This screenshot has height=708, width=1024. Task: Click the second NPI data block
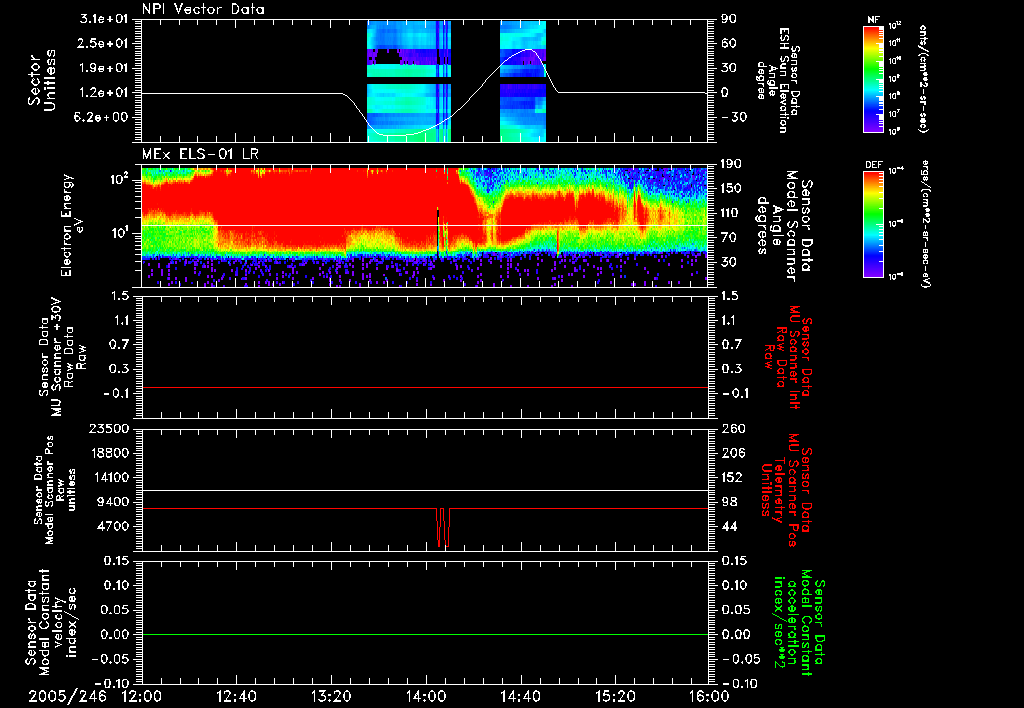click(522, 81)
